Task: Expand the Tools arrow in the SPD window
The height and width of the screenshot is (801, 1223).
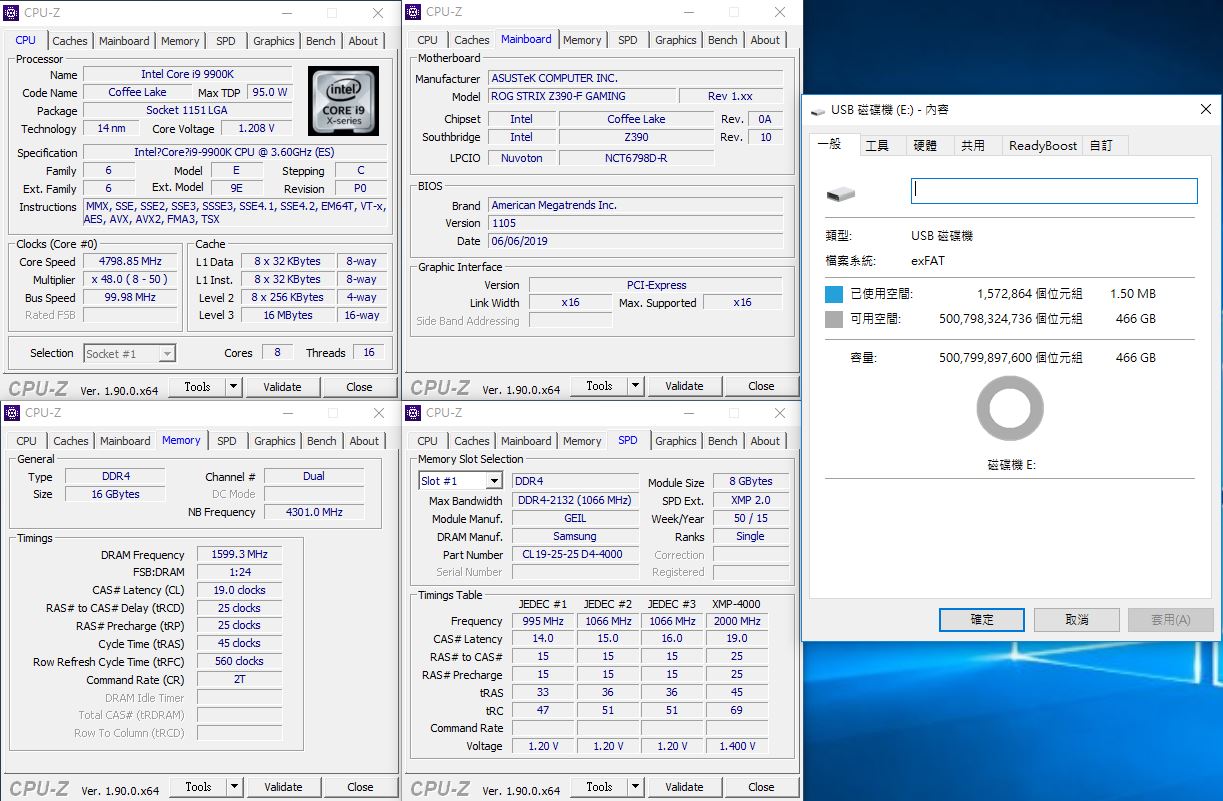Action: [634, 787]
